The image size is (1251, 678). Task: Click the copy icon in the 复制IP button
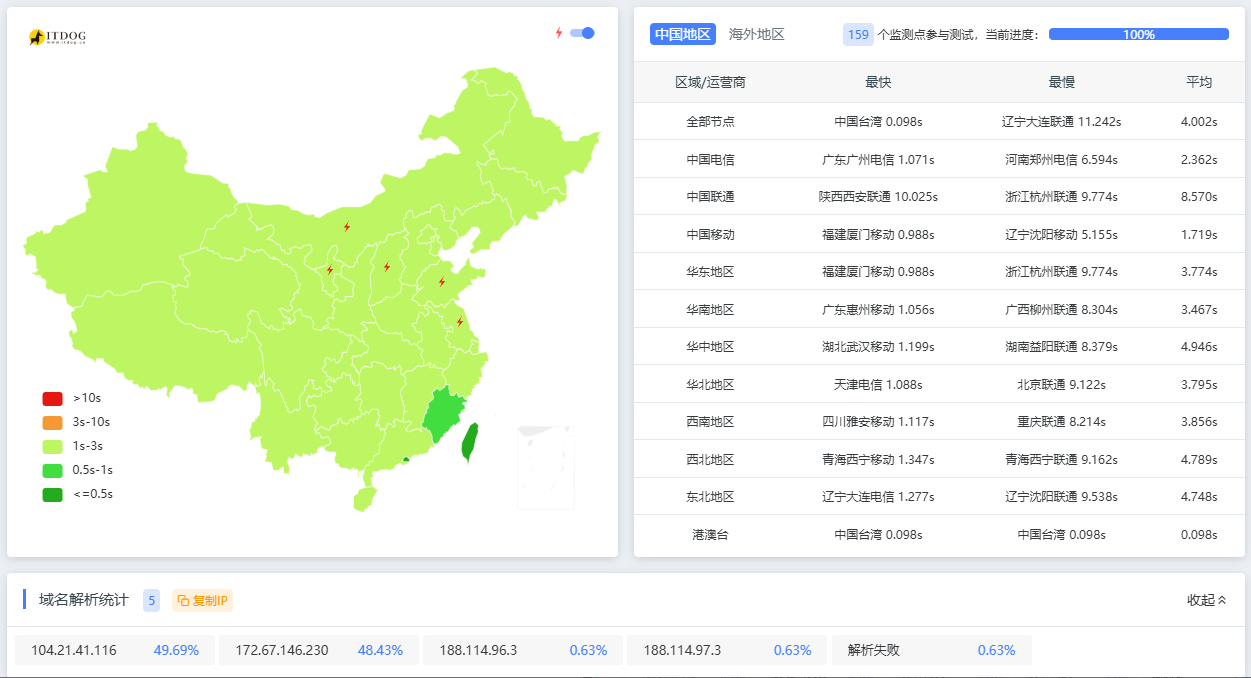tap(183, 601)
